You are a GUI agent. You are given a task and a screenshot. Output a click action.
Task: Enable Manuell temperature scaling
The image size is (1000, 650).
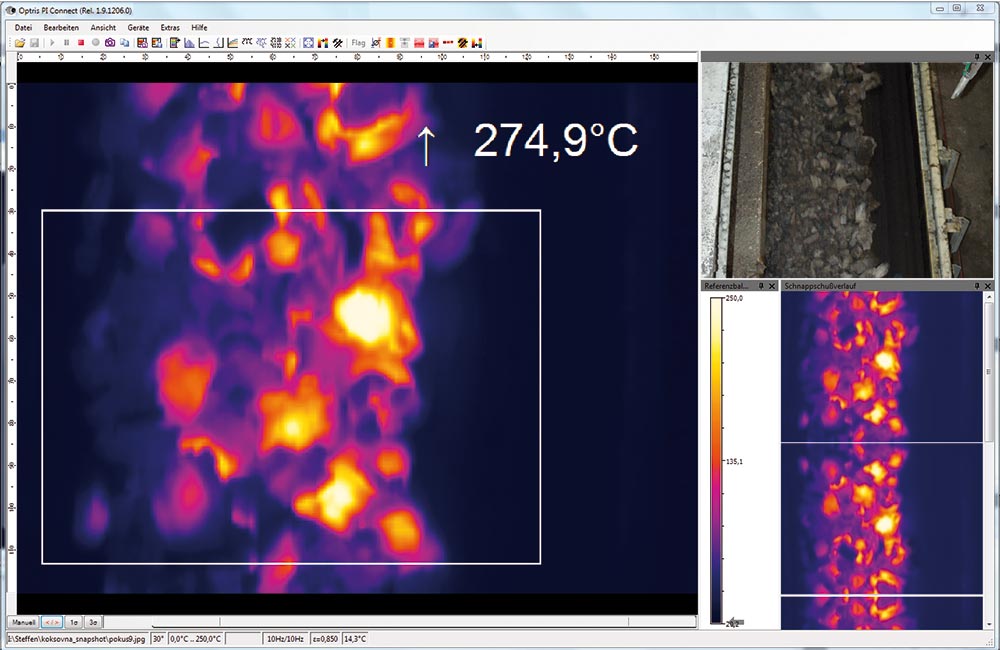pyautogui.click(x=23, y=621)
